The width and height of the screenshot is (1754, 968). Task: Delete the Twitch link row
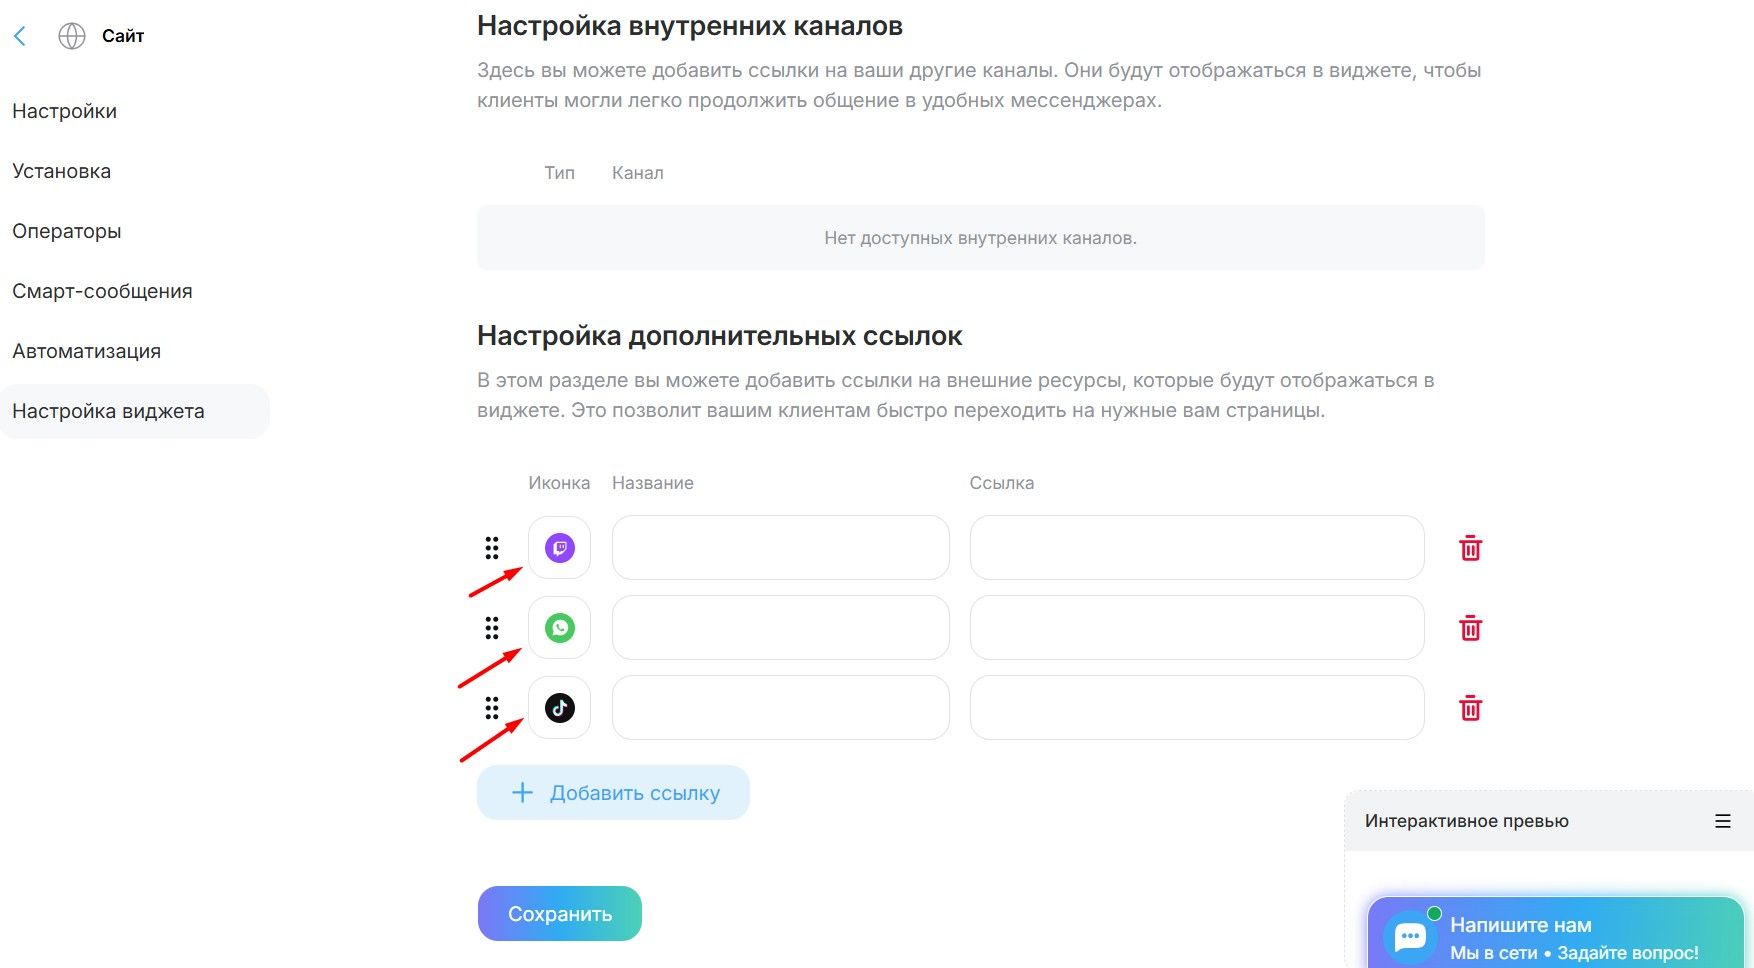[x=1470, y=548]
